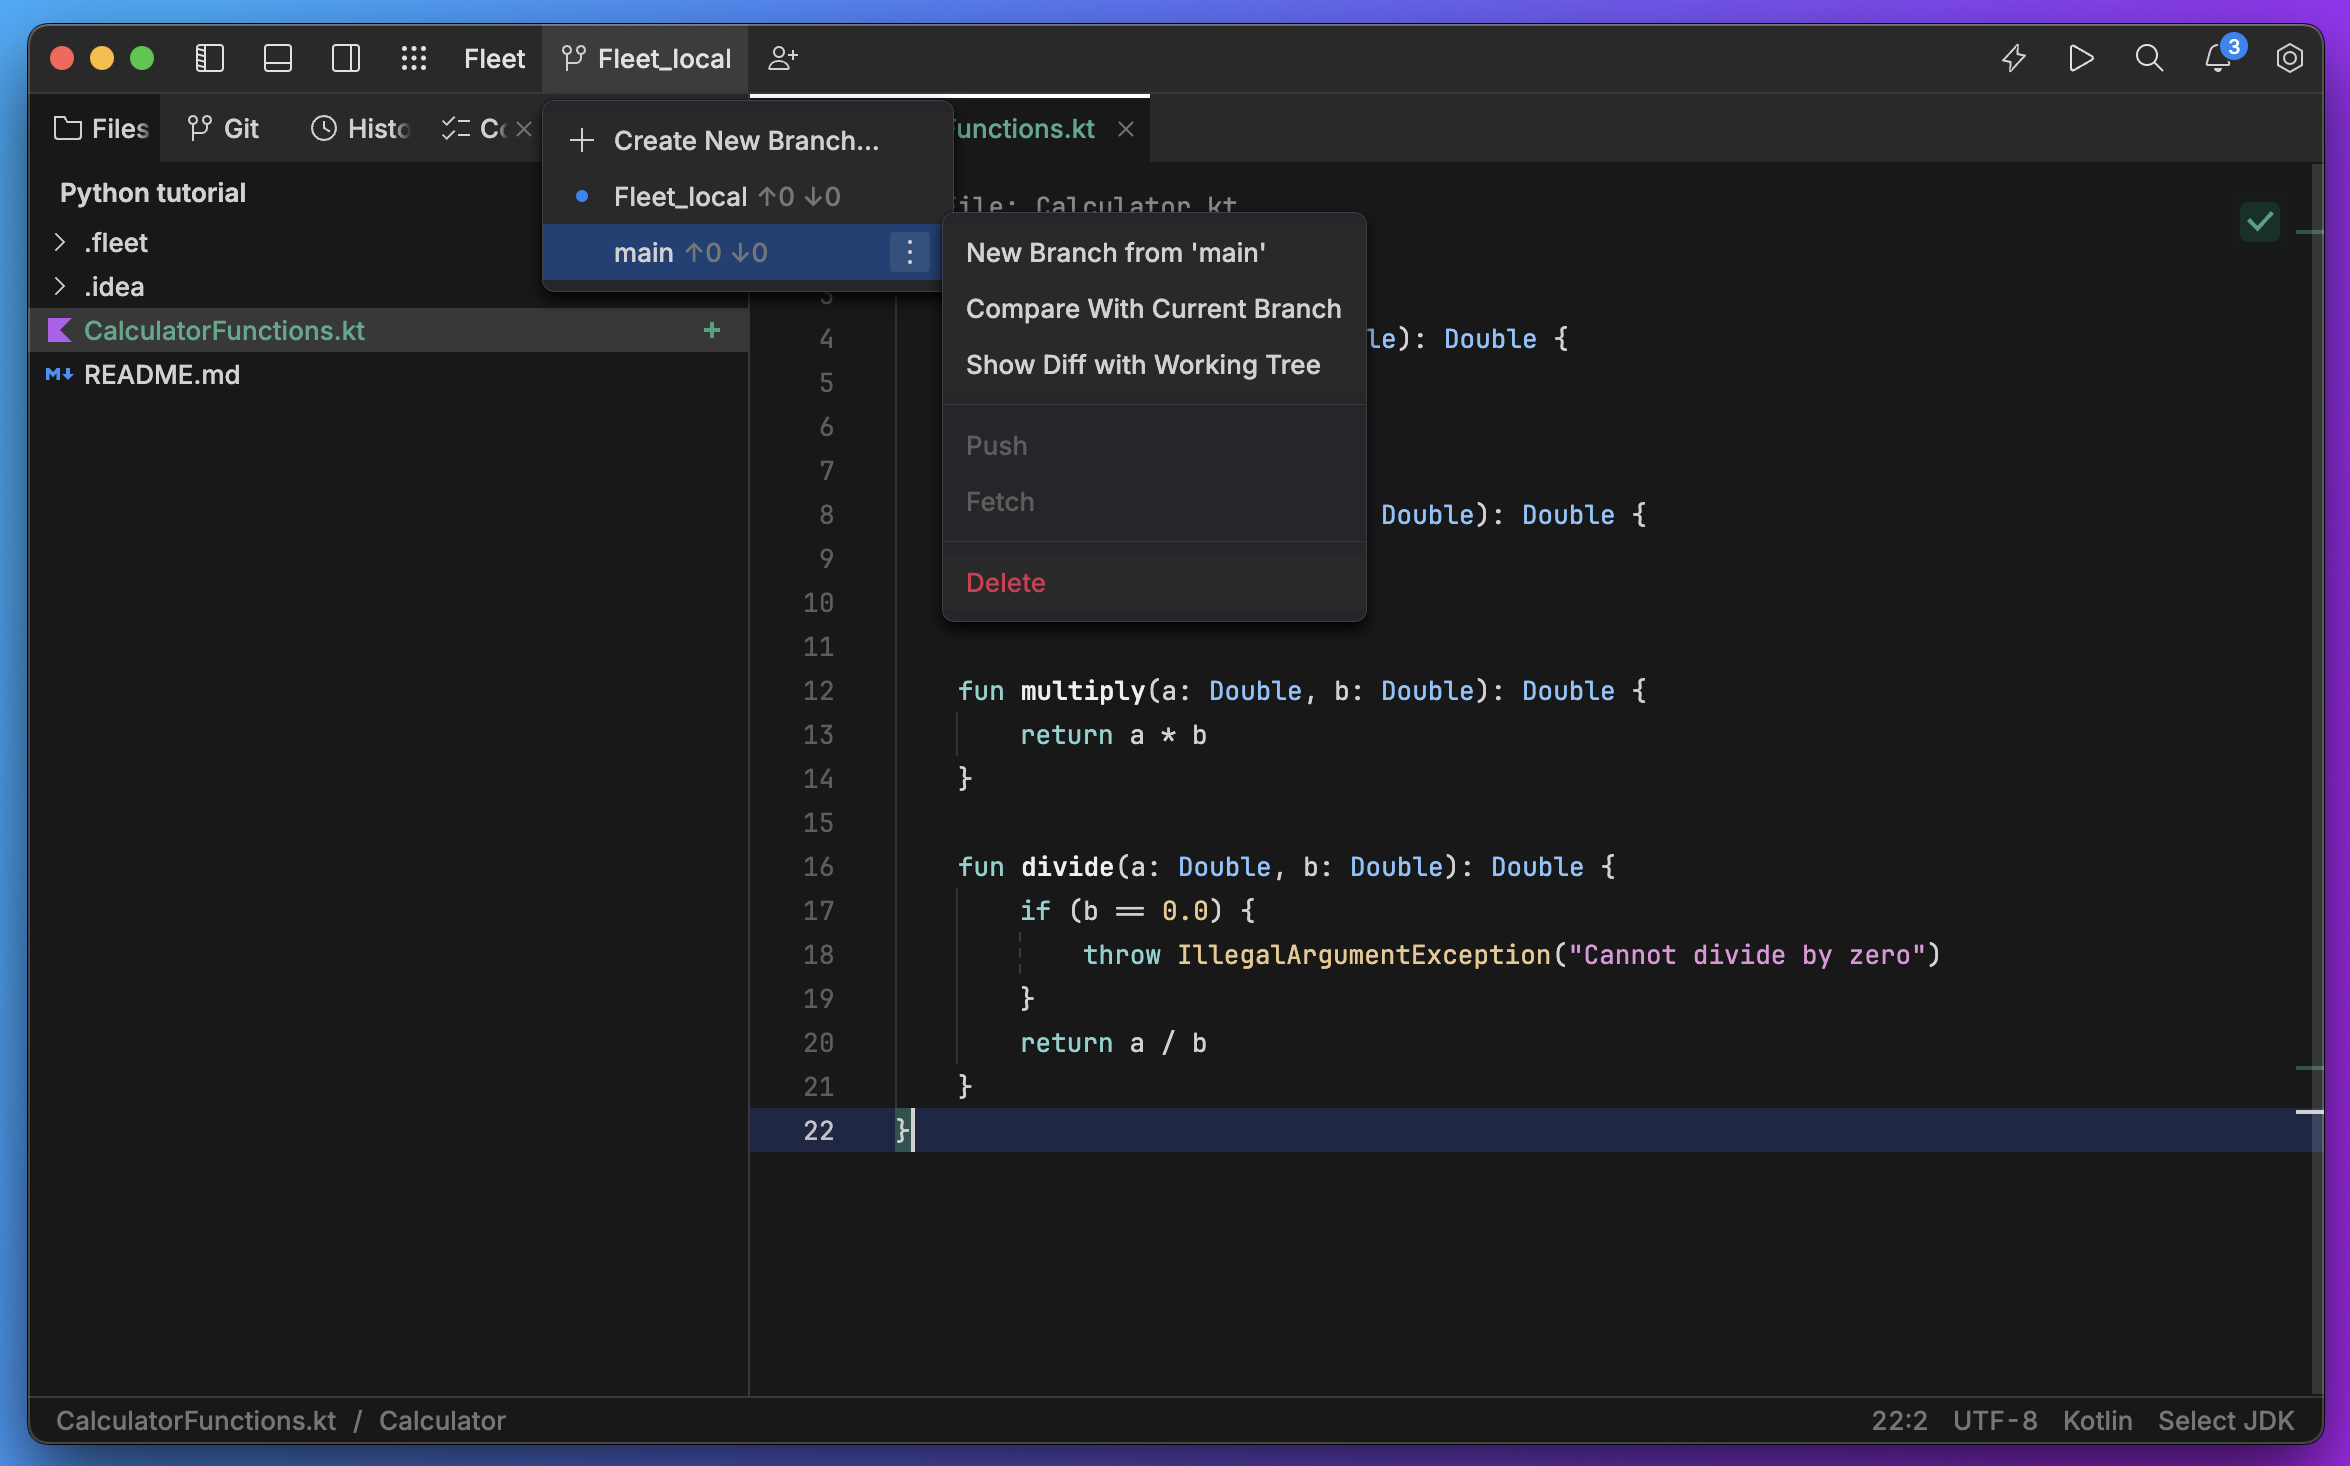Image resolution: width=2350 pixels, height=1466 pixels.
Task: Click the Fleet_local branch selector
Action: (x=646, y=58)
